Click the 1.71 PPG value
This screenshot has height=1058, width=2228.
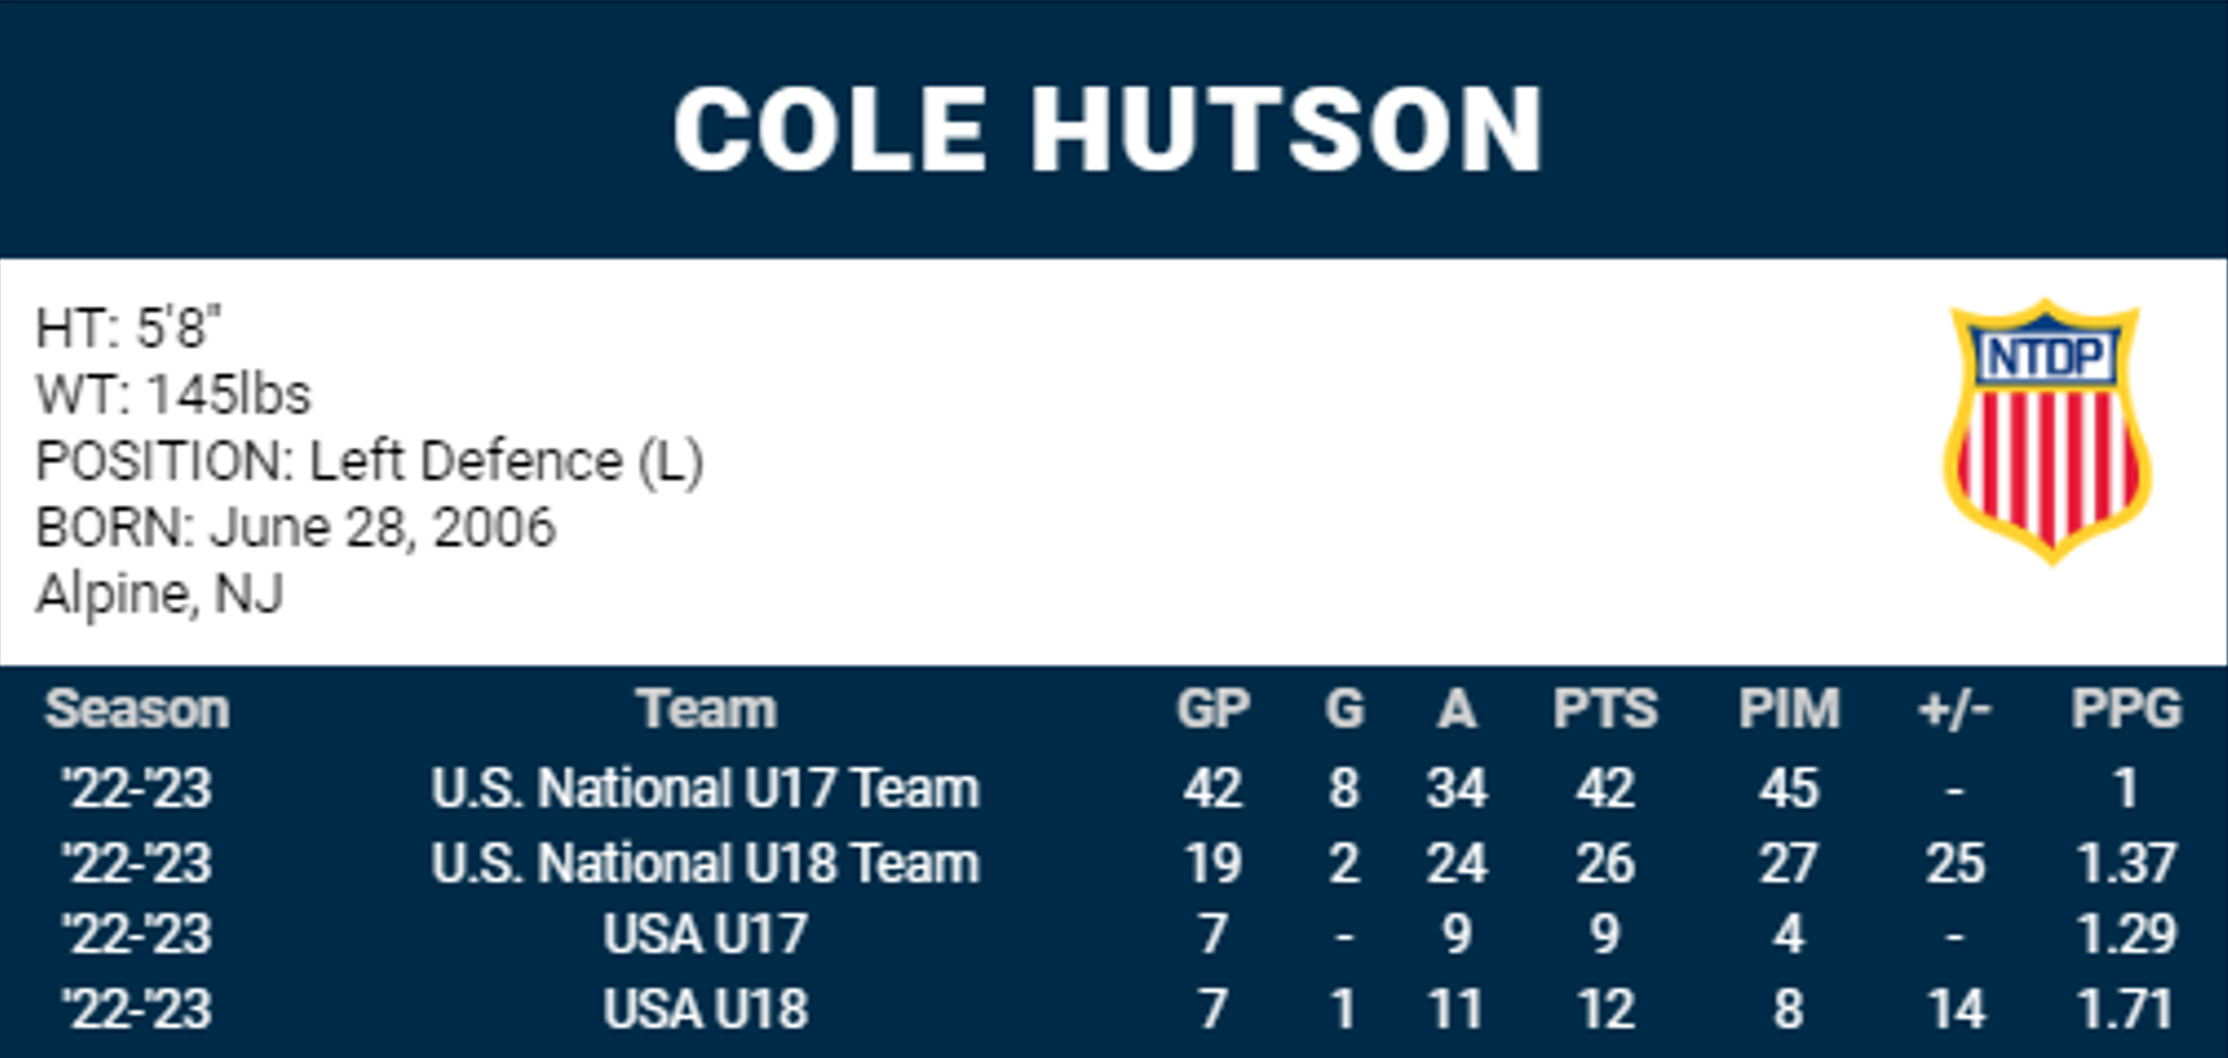click(2125, 1008)
